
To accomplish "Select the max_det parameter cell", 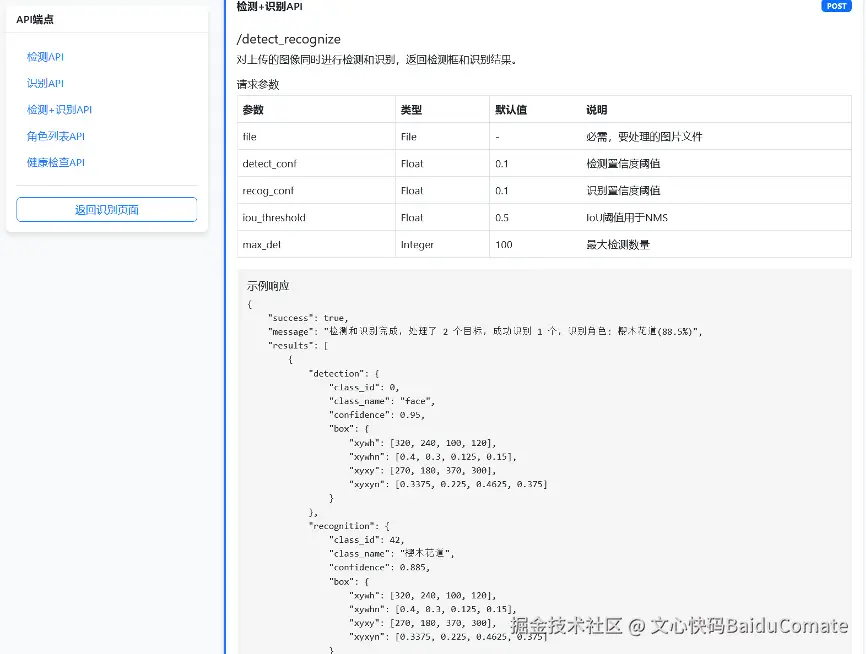I will [316, 245].
